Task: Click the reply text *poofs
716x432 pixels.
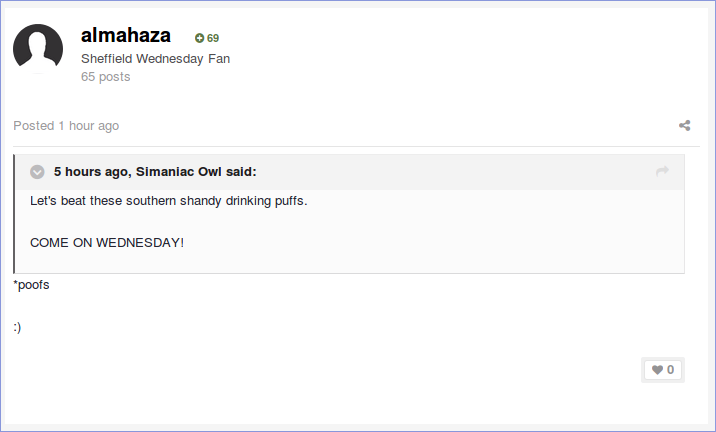Action: [x=32, y=285]
